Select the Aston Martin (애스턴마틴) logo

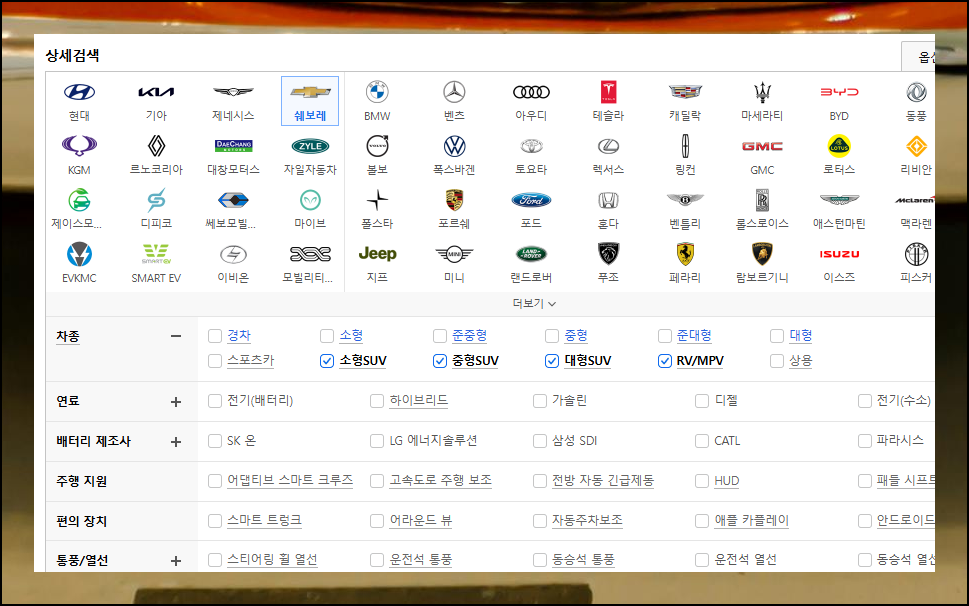pyautogui.click(x=839, y=200)
